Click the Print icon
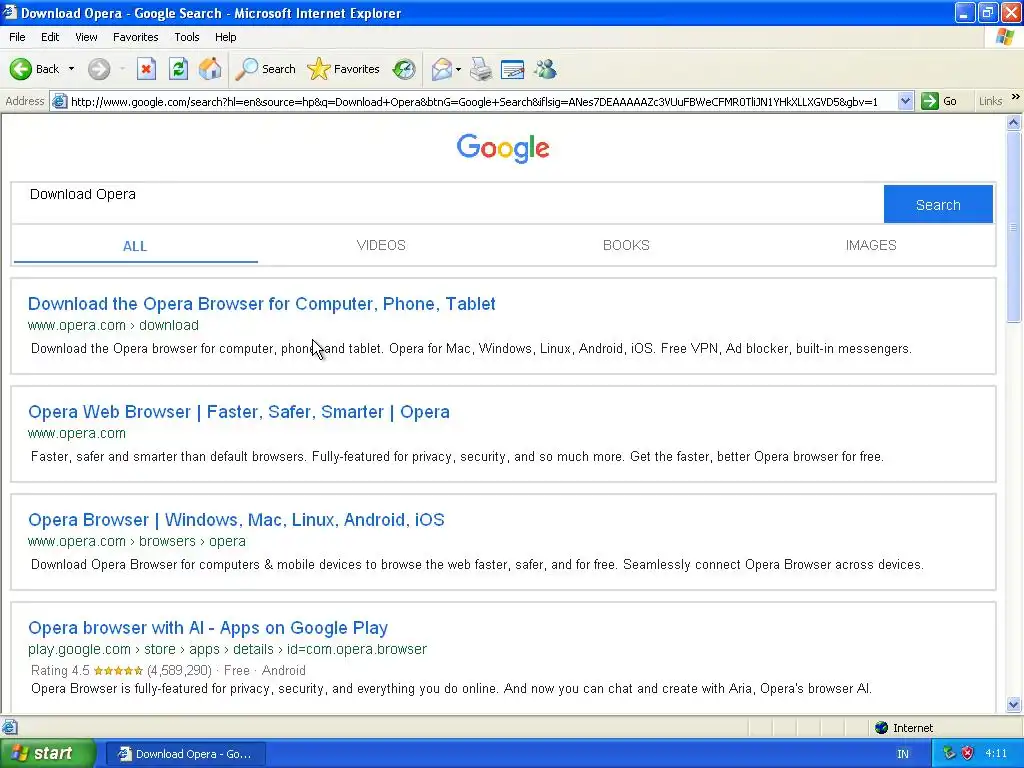The height and width of the screenshot is (768, 1024). (x=481, y=69)
